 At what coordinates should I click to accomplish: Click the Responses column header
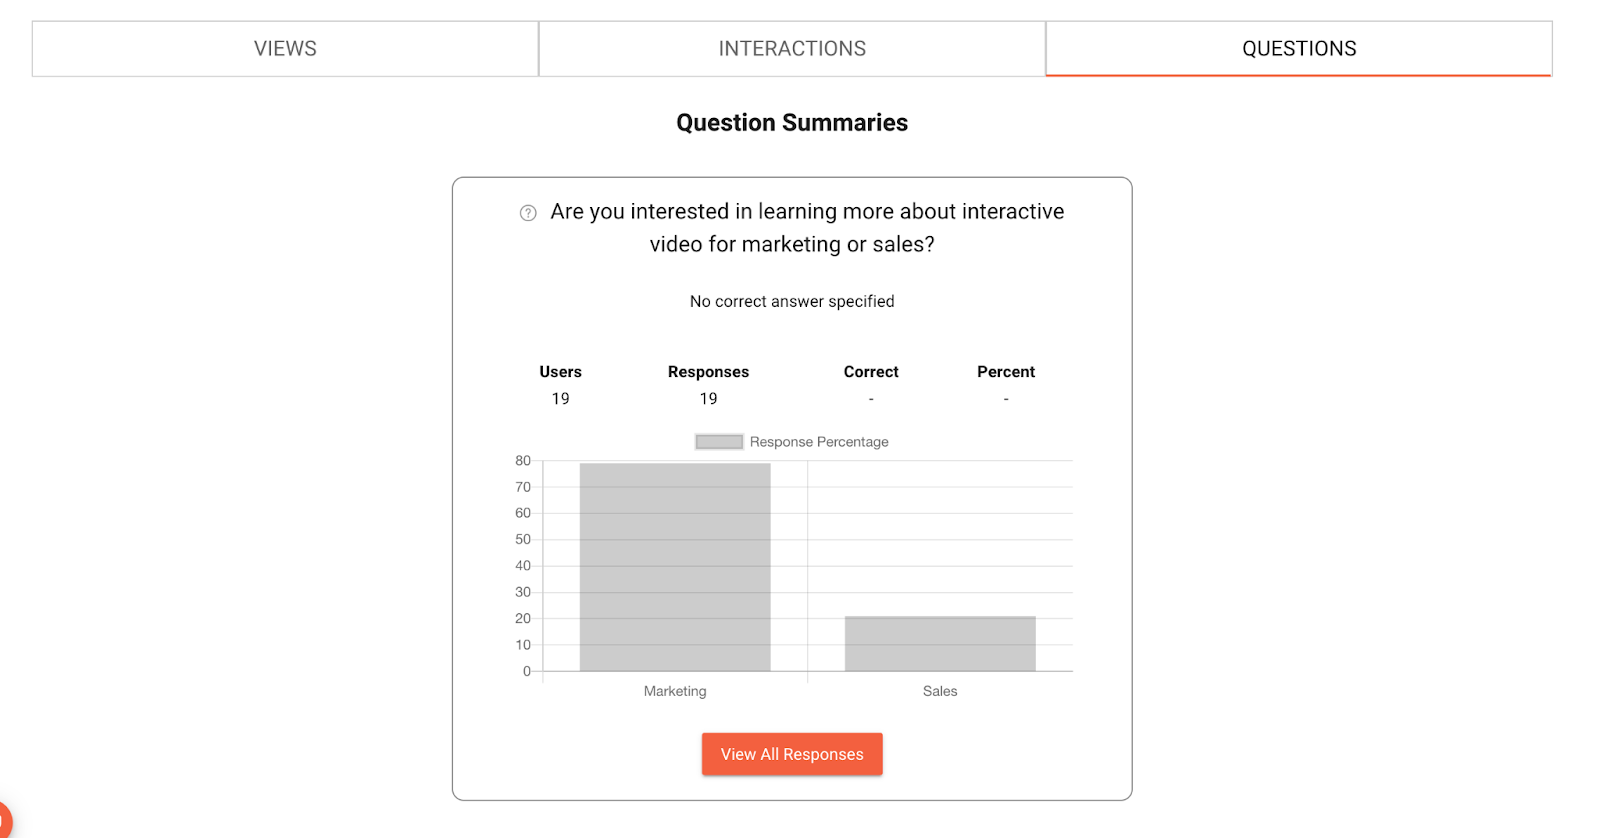coord(708,372)
